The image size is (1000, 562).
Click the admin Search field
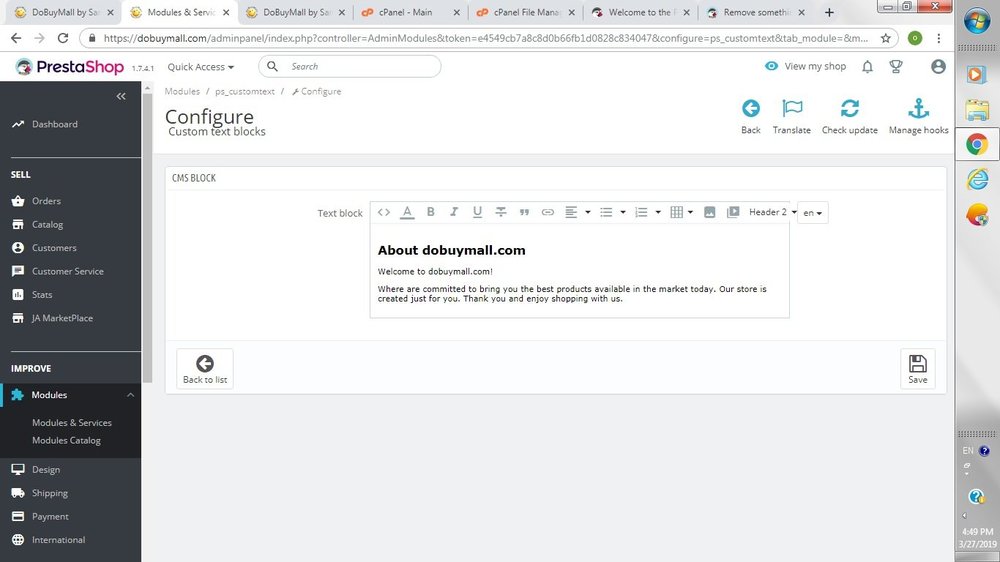point(349,66)
